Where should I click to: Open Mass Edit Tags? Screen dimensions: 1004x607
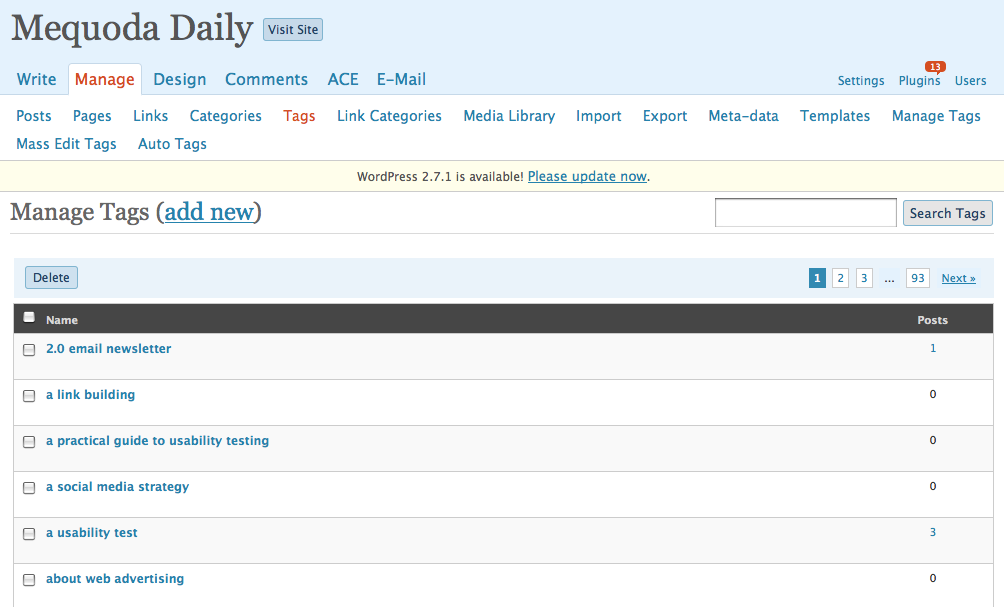point(67,144)
